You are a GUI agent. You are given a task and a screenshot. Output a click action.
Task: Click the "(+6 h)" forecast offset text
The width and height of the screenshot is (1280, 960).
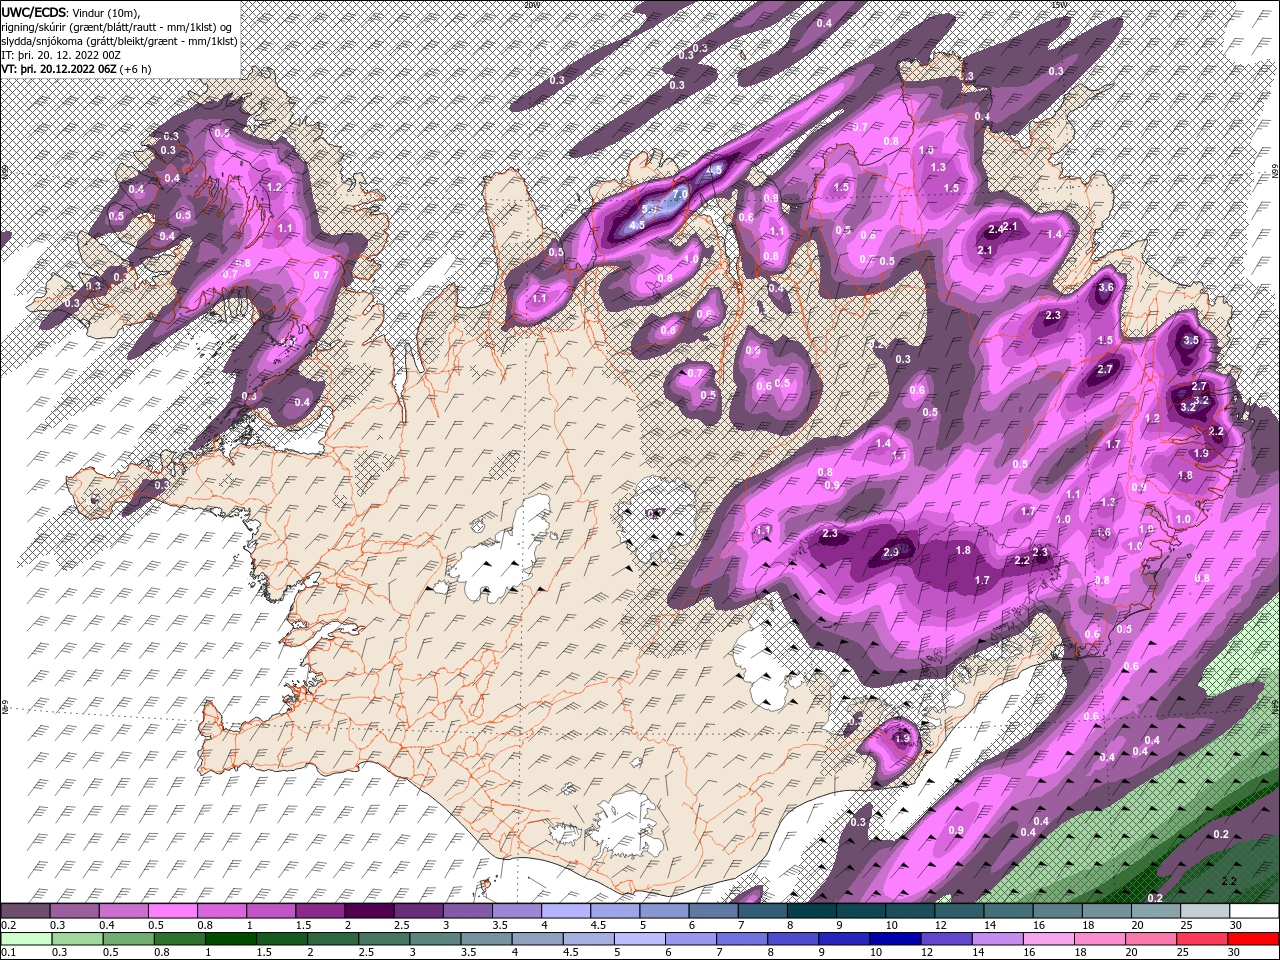(135, 69)
